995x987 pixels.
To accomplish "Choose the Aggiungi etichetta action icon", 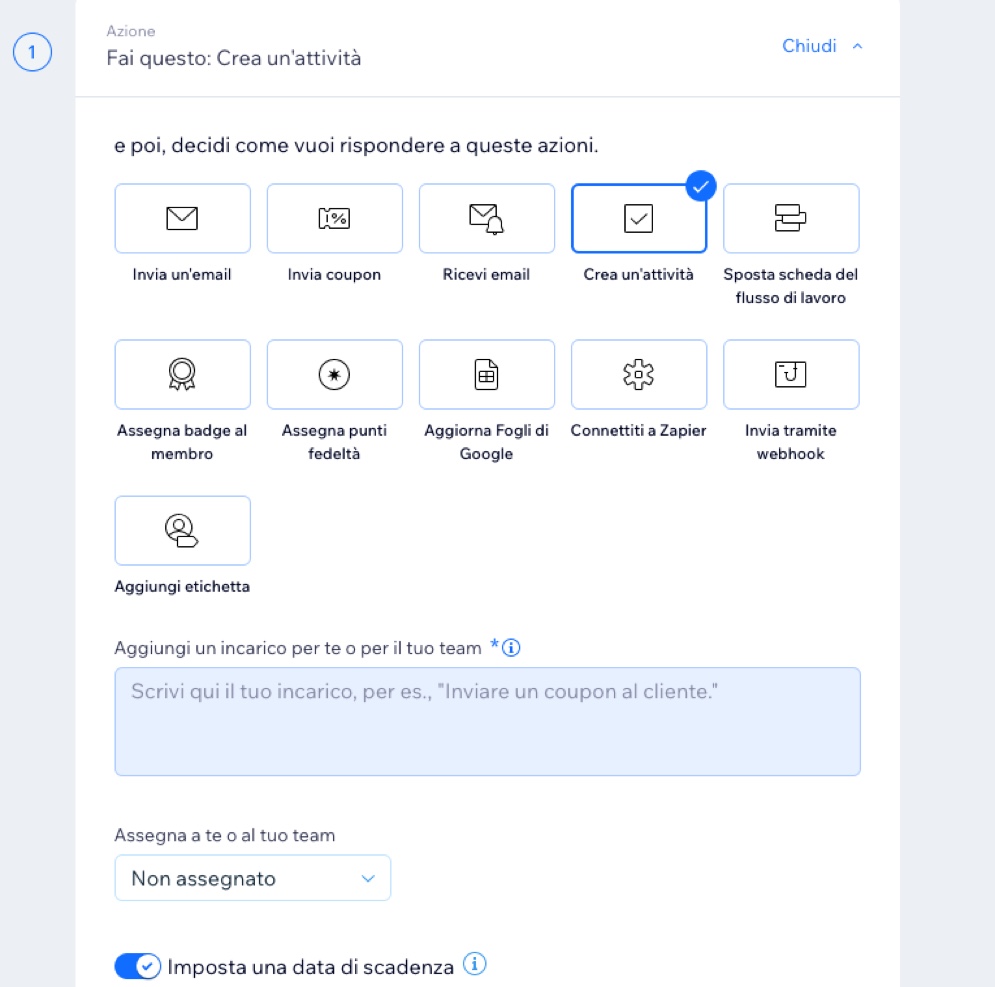I will (x=181, y=531).
